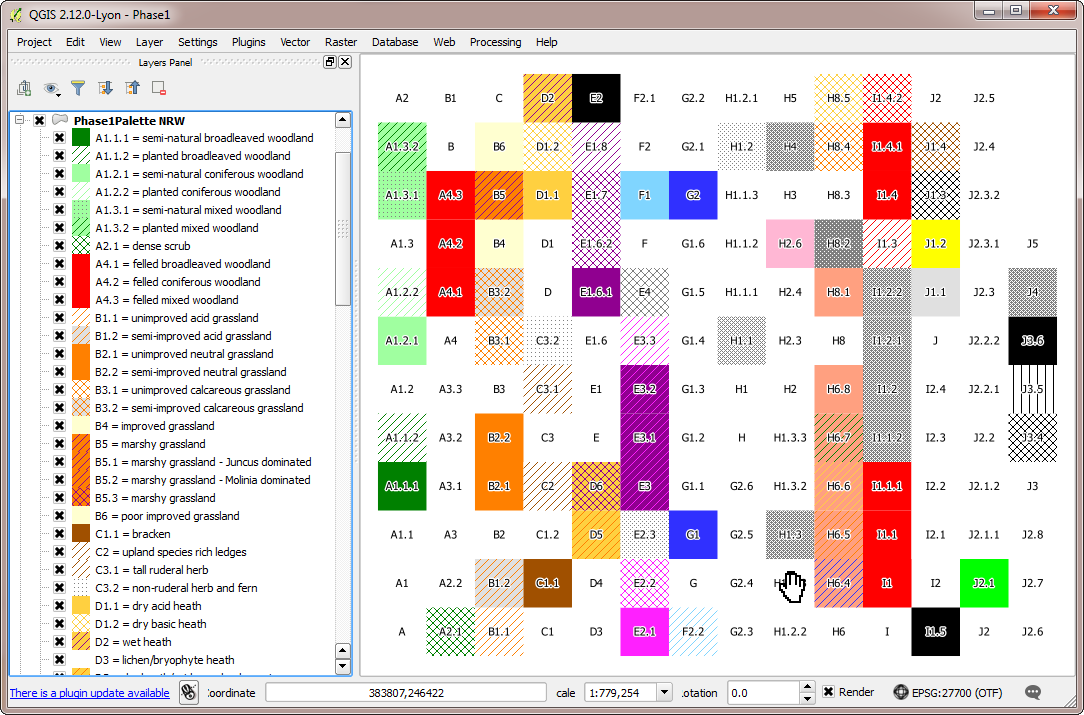Open the CRS status EPSG:27700 icon
Viewport: 1084px width, 715px height.
[x=903, y=692]
